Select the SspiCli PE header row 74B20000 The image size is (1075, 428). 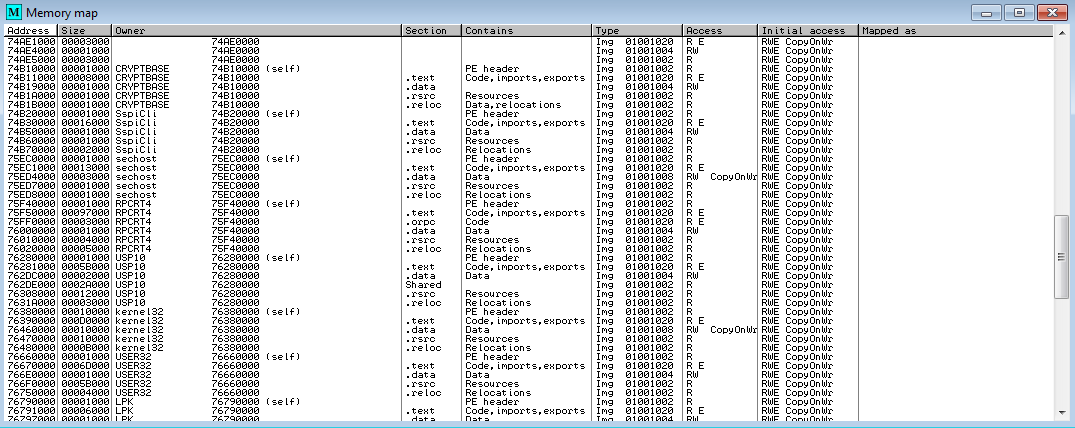[529, 114]
